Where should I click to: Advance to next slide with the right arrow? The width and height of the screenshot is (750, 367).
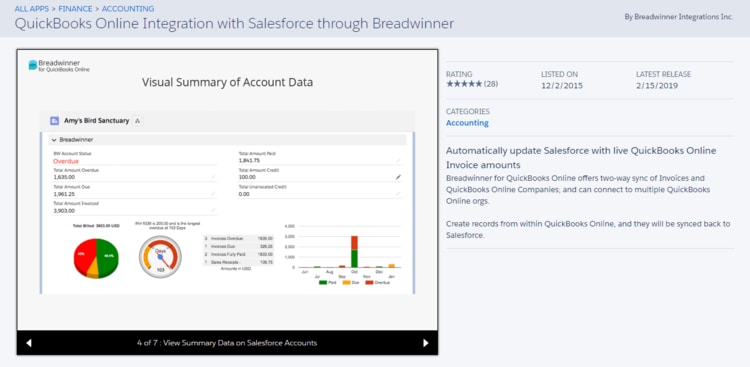tap(426, 343)
